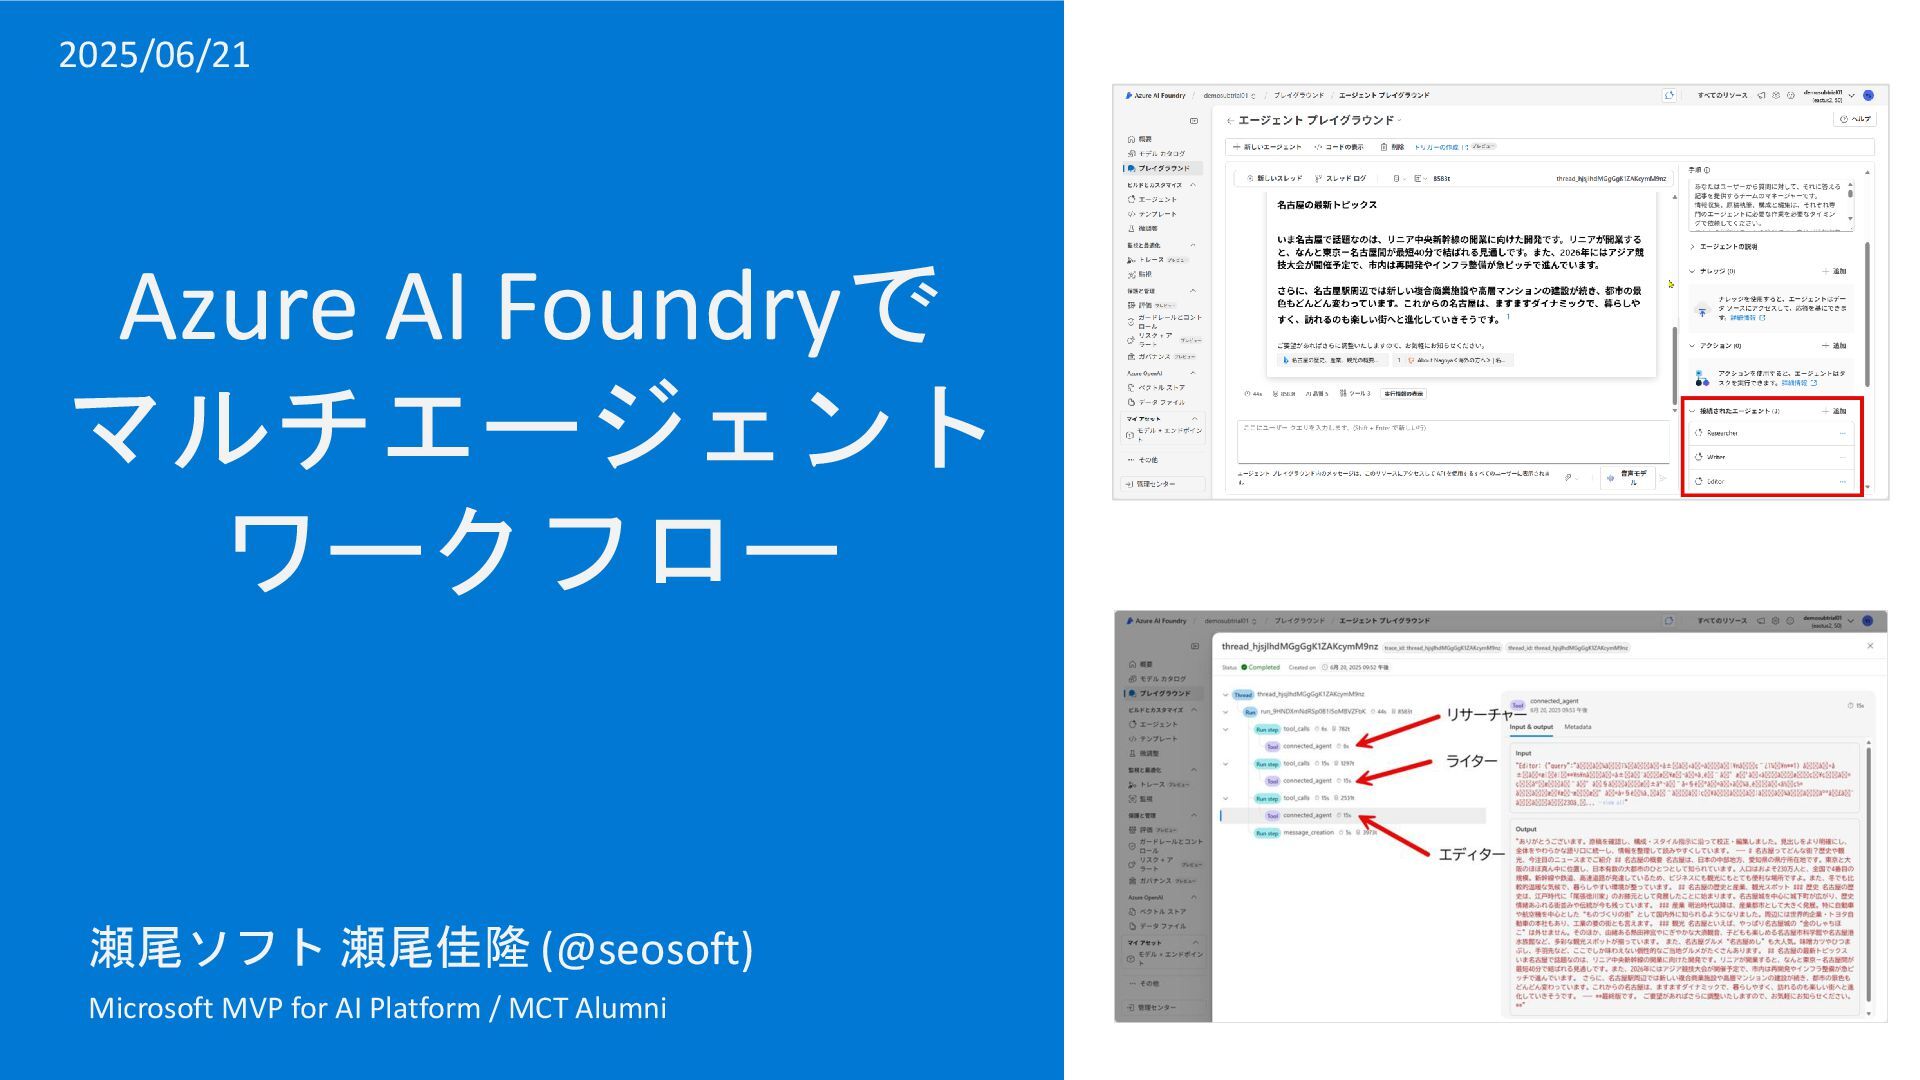This screenshot has width=1920, height=1080.
Task: Select the Writer connected agent
Action: tap(1771, 457)
